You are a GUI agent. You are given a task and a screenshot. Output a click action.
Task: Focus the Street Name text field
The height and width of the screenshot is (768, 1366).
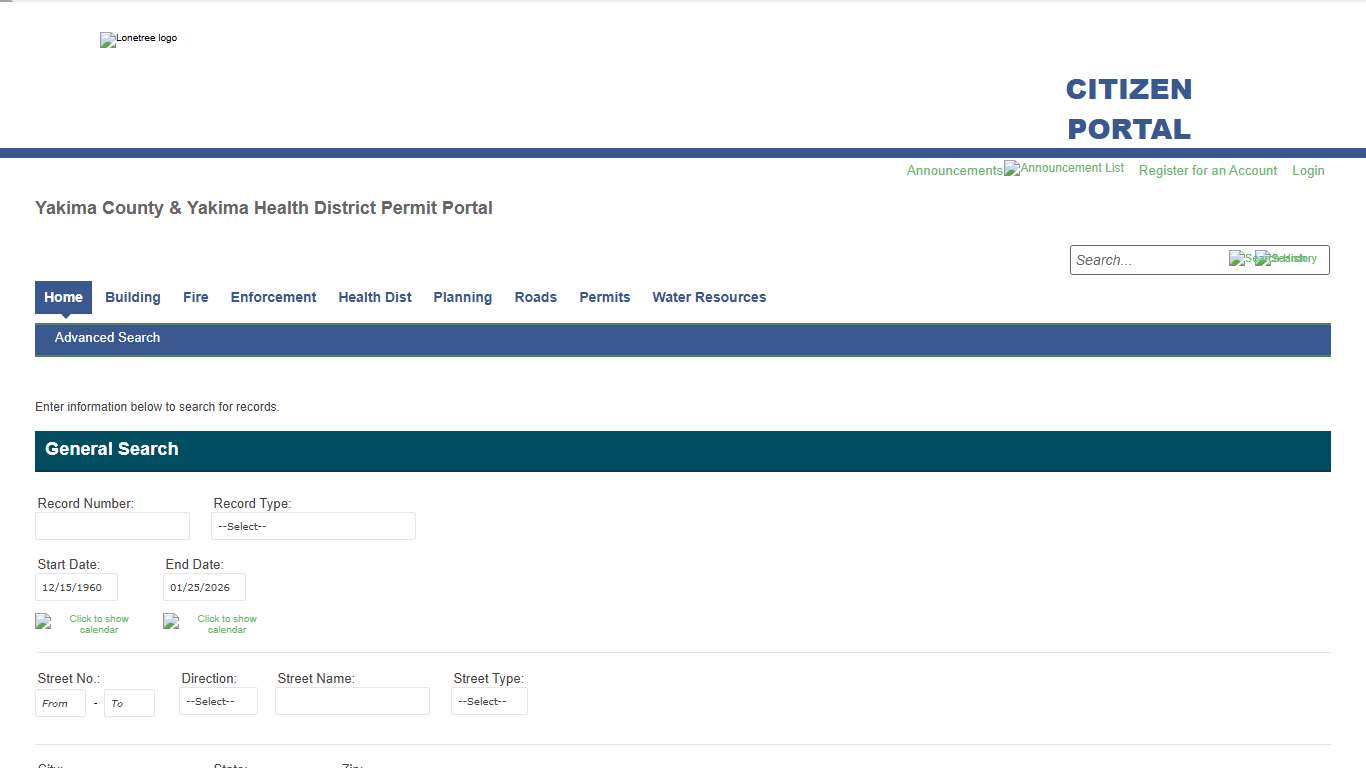point(352,702)
